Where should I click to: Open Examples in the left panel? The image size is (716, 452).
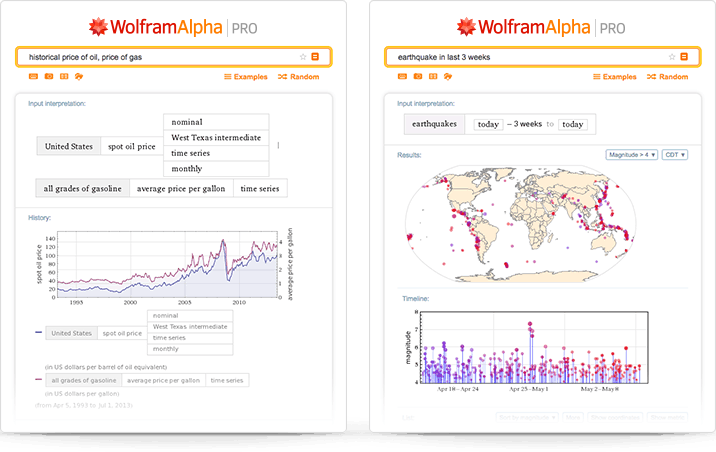245,76
